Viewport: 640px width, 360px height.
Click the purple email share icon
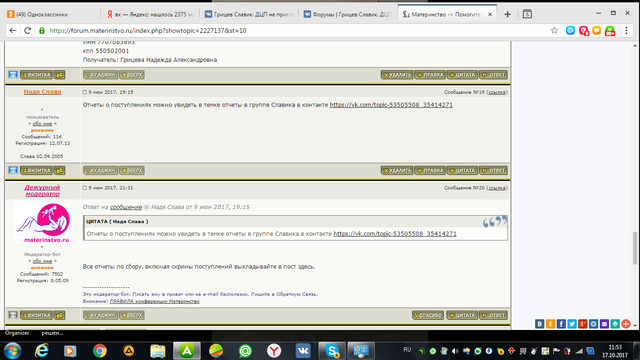coord(604,324)
